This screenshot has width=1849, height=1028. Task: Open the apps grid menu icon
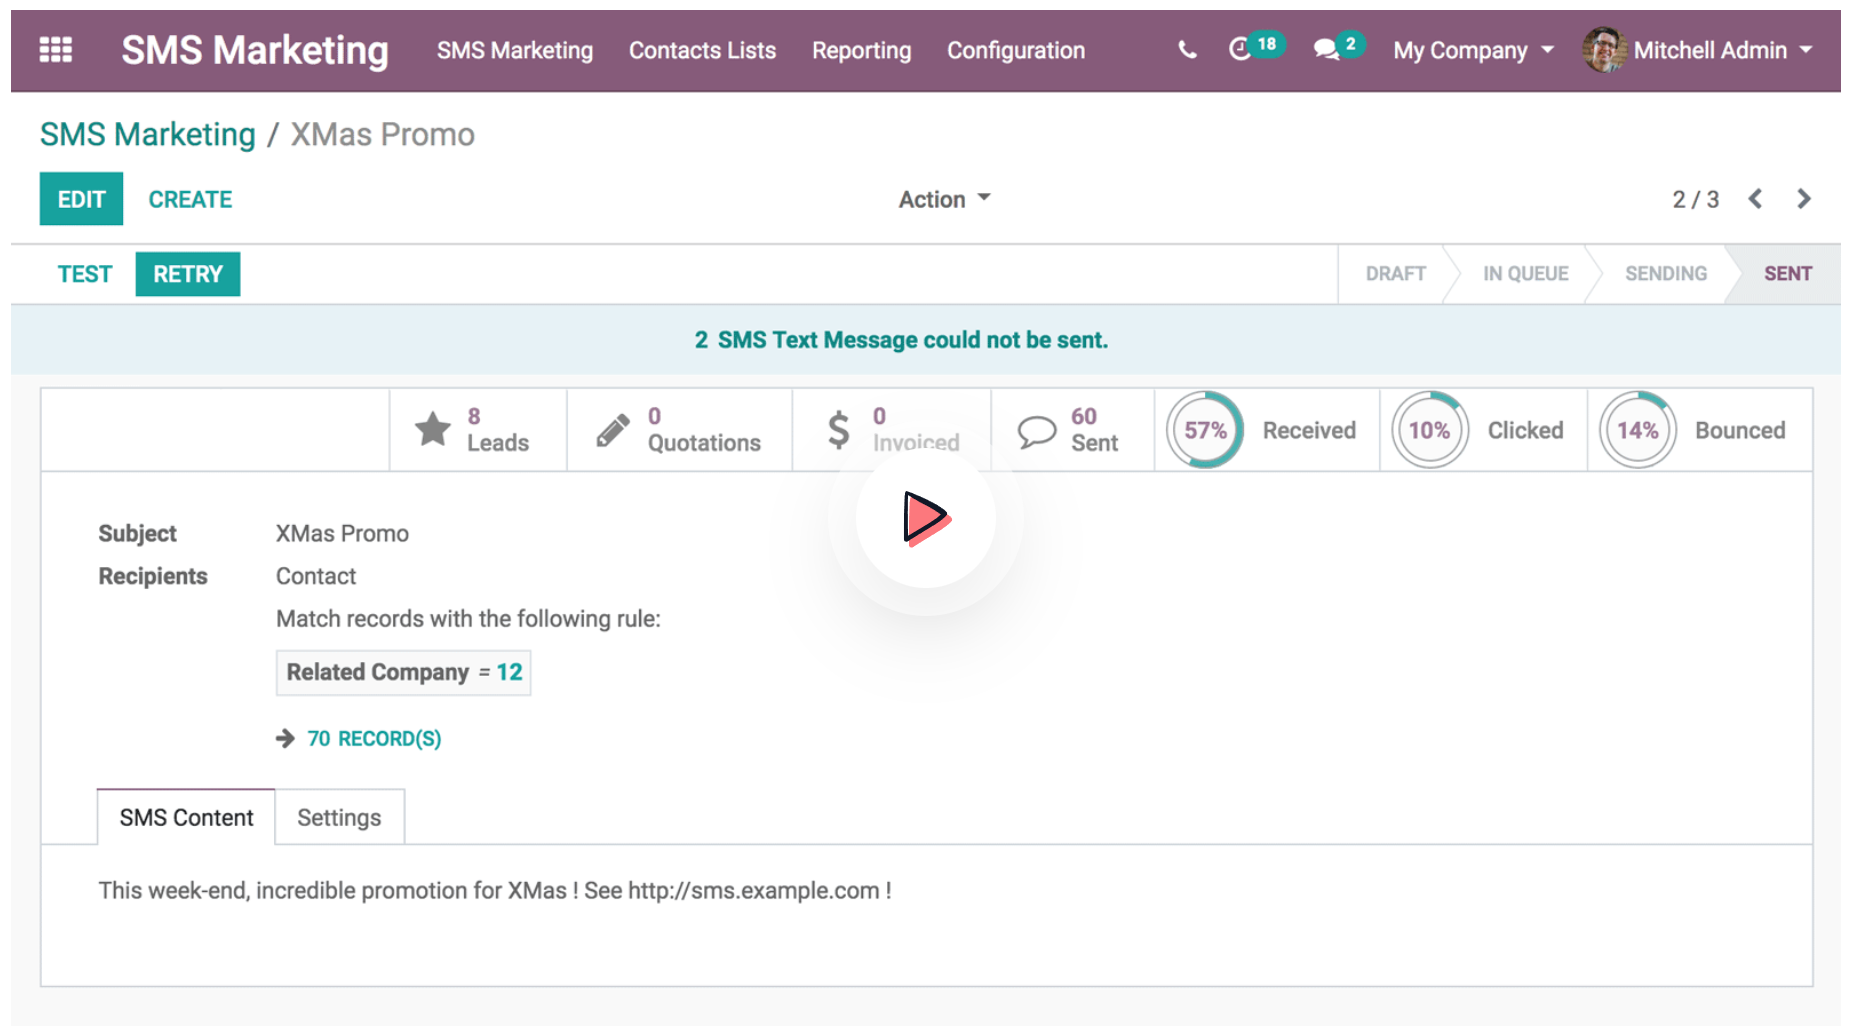[55, 50]
